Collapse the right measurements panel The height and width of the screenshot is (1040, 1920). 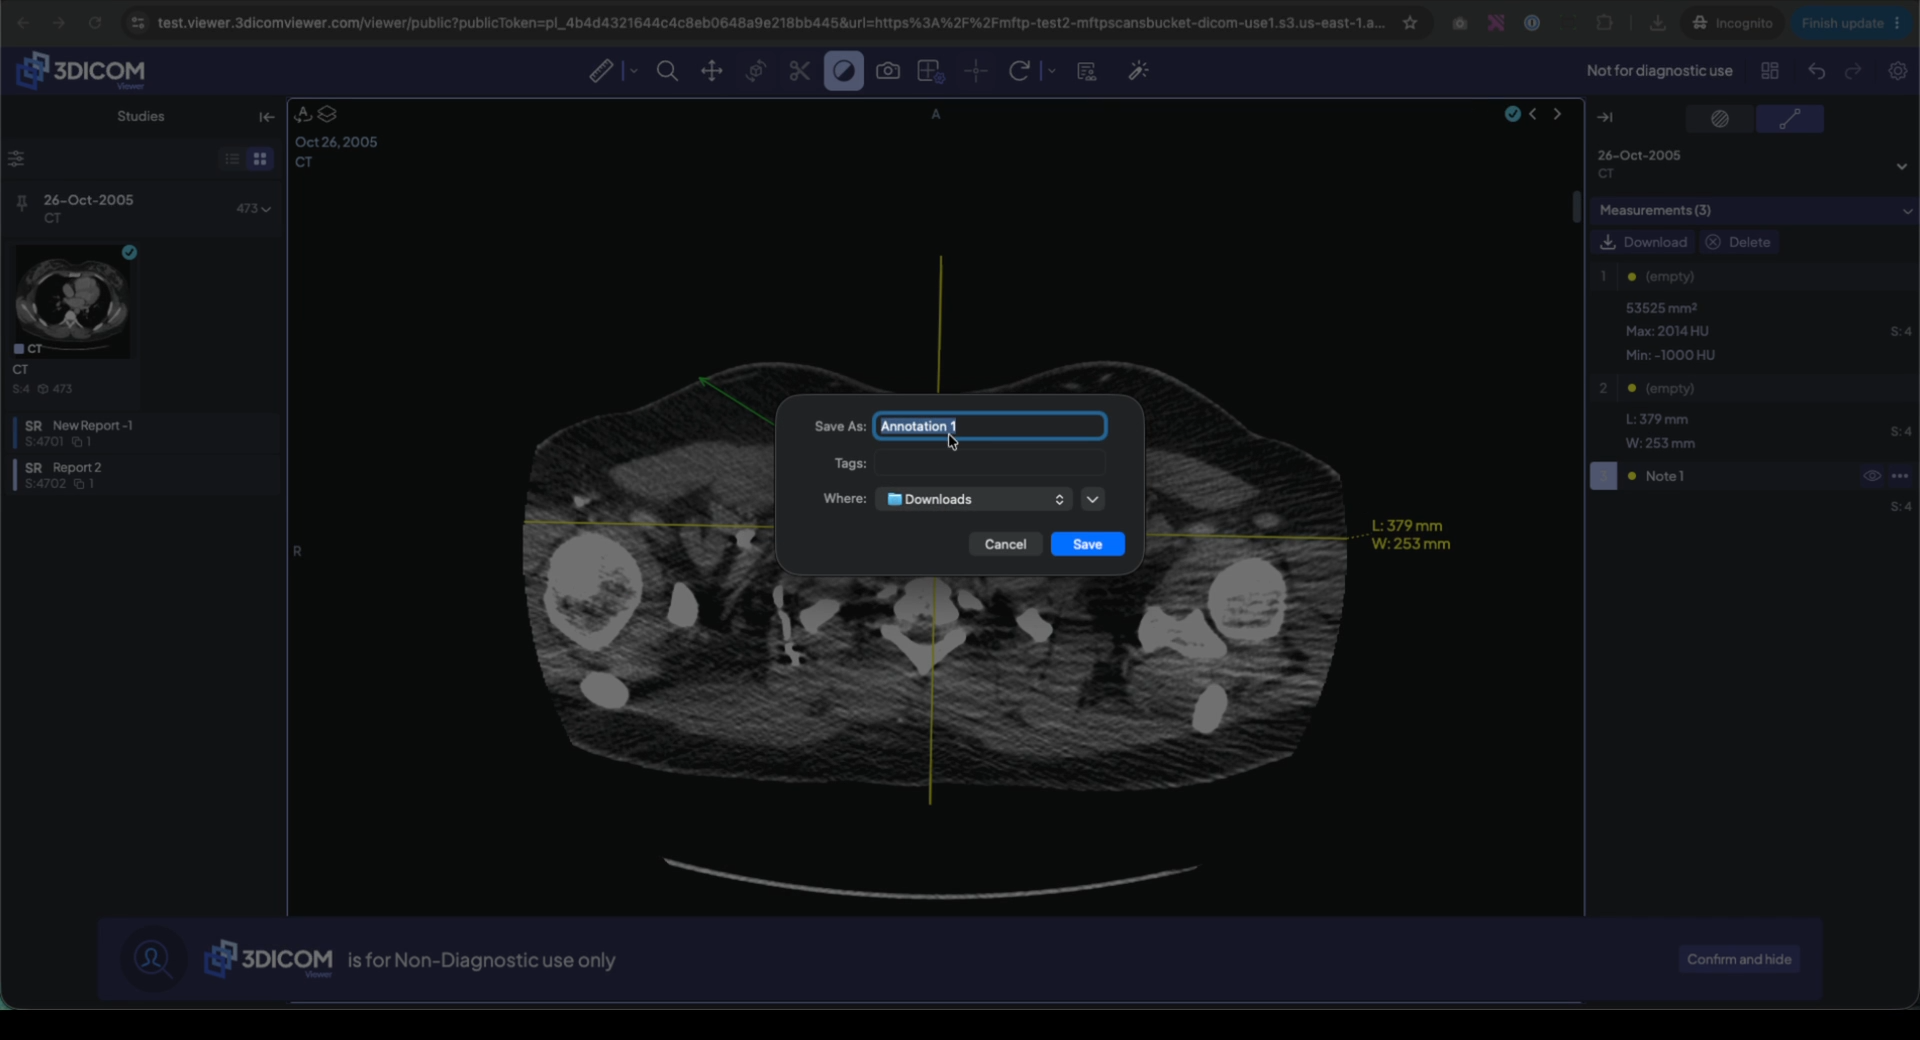tap(1605, 118)
